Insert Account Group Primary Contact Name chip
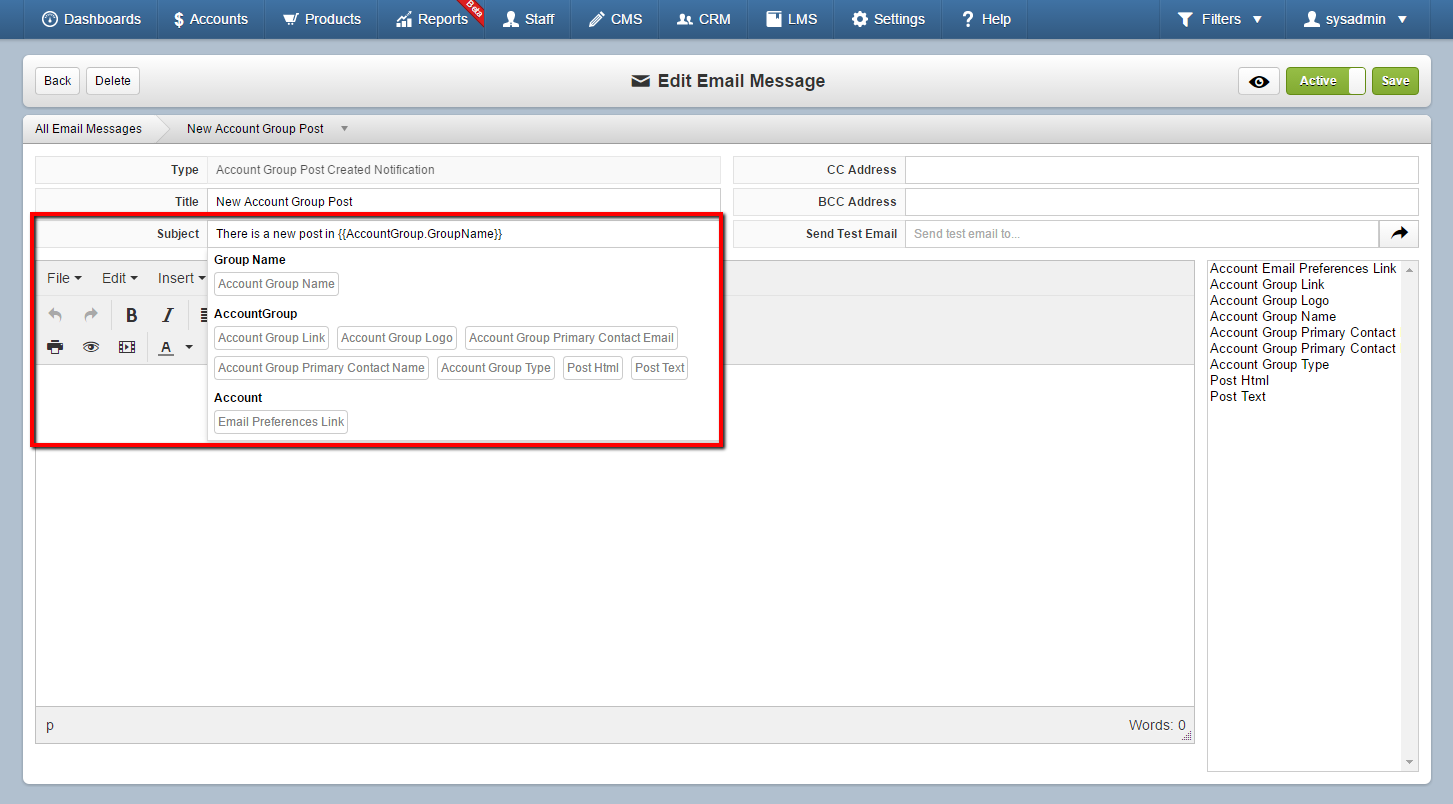The image size is (1453, 804). tap(321, 368)
